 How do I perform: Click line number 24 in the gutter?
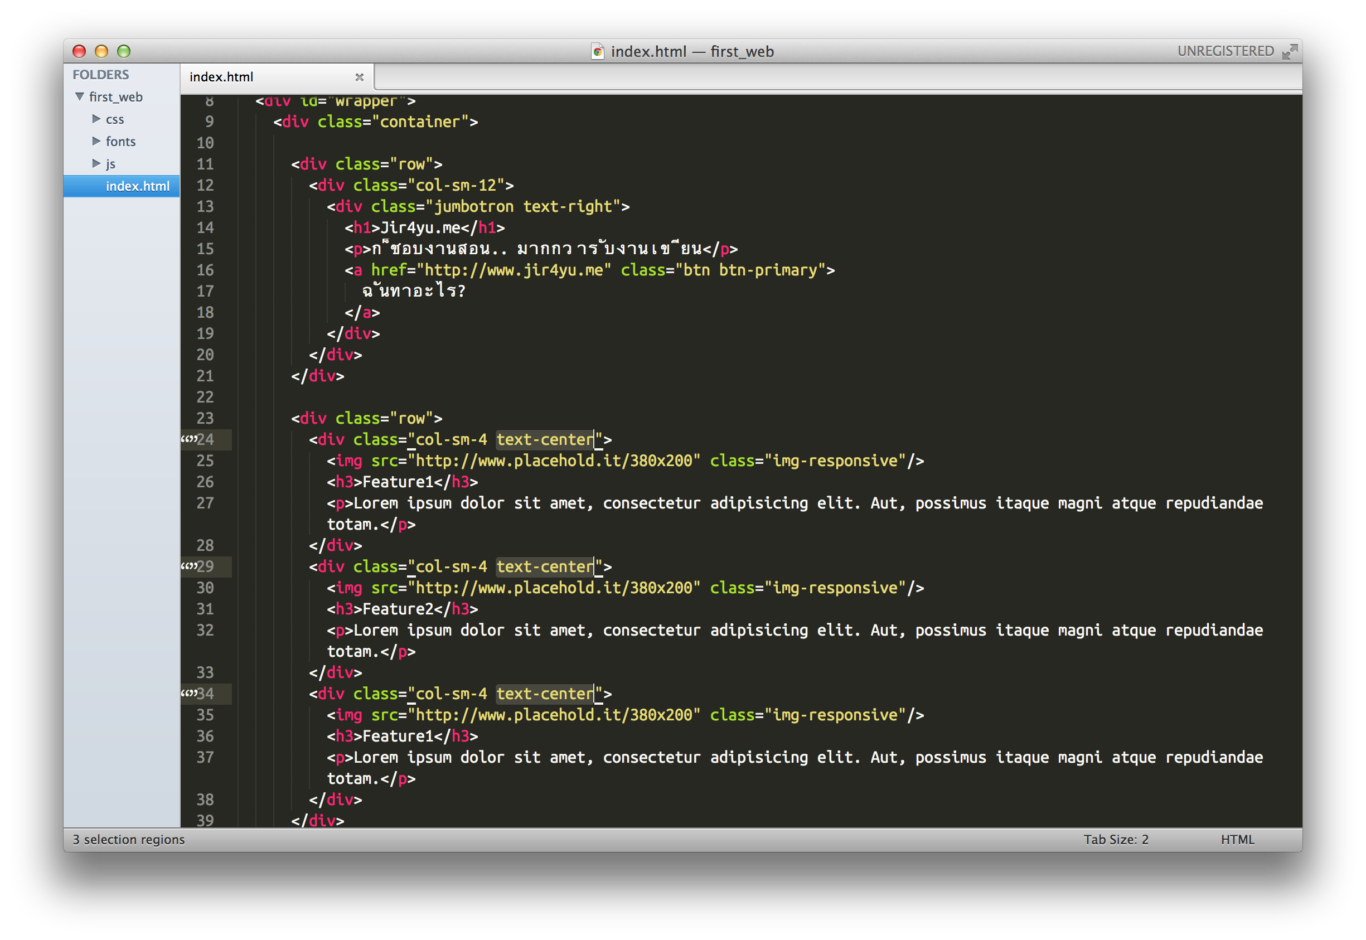tap(205, 440)
